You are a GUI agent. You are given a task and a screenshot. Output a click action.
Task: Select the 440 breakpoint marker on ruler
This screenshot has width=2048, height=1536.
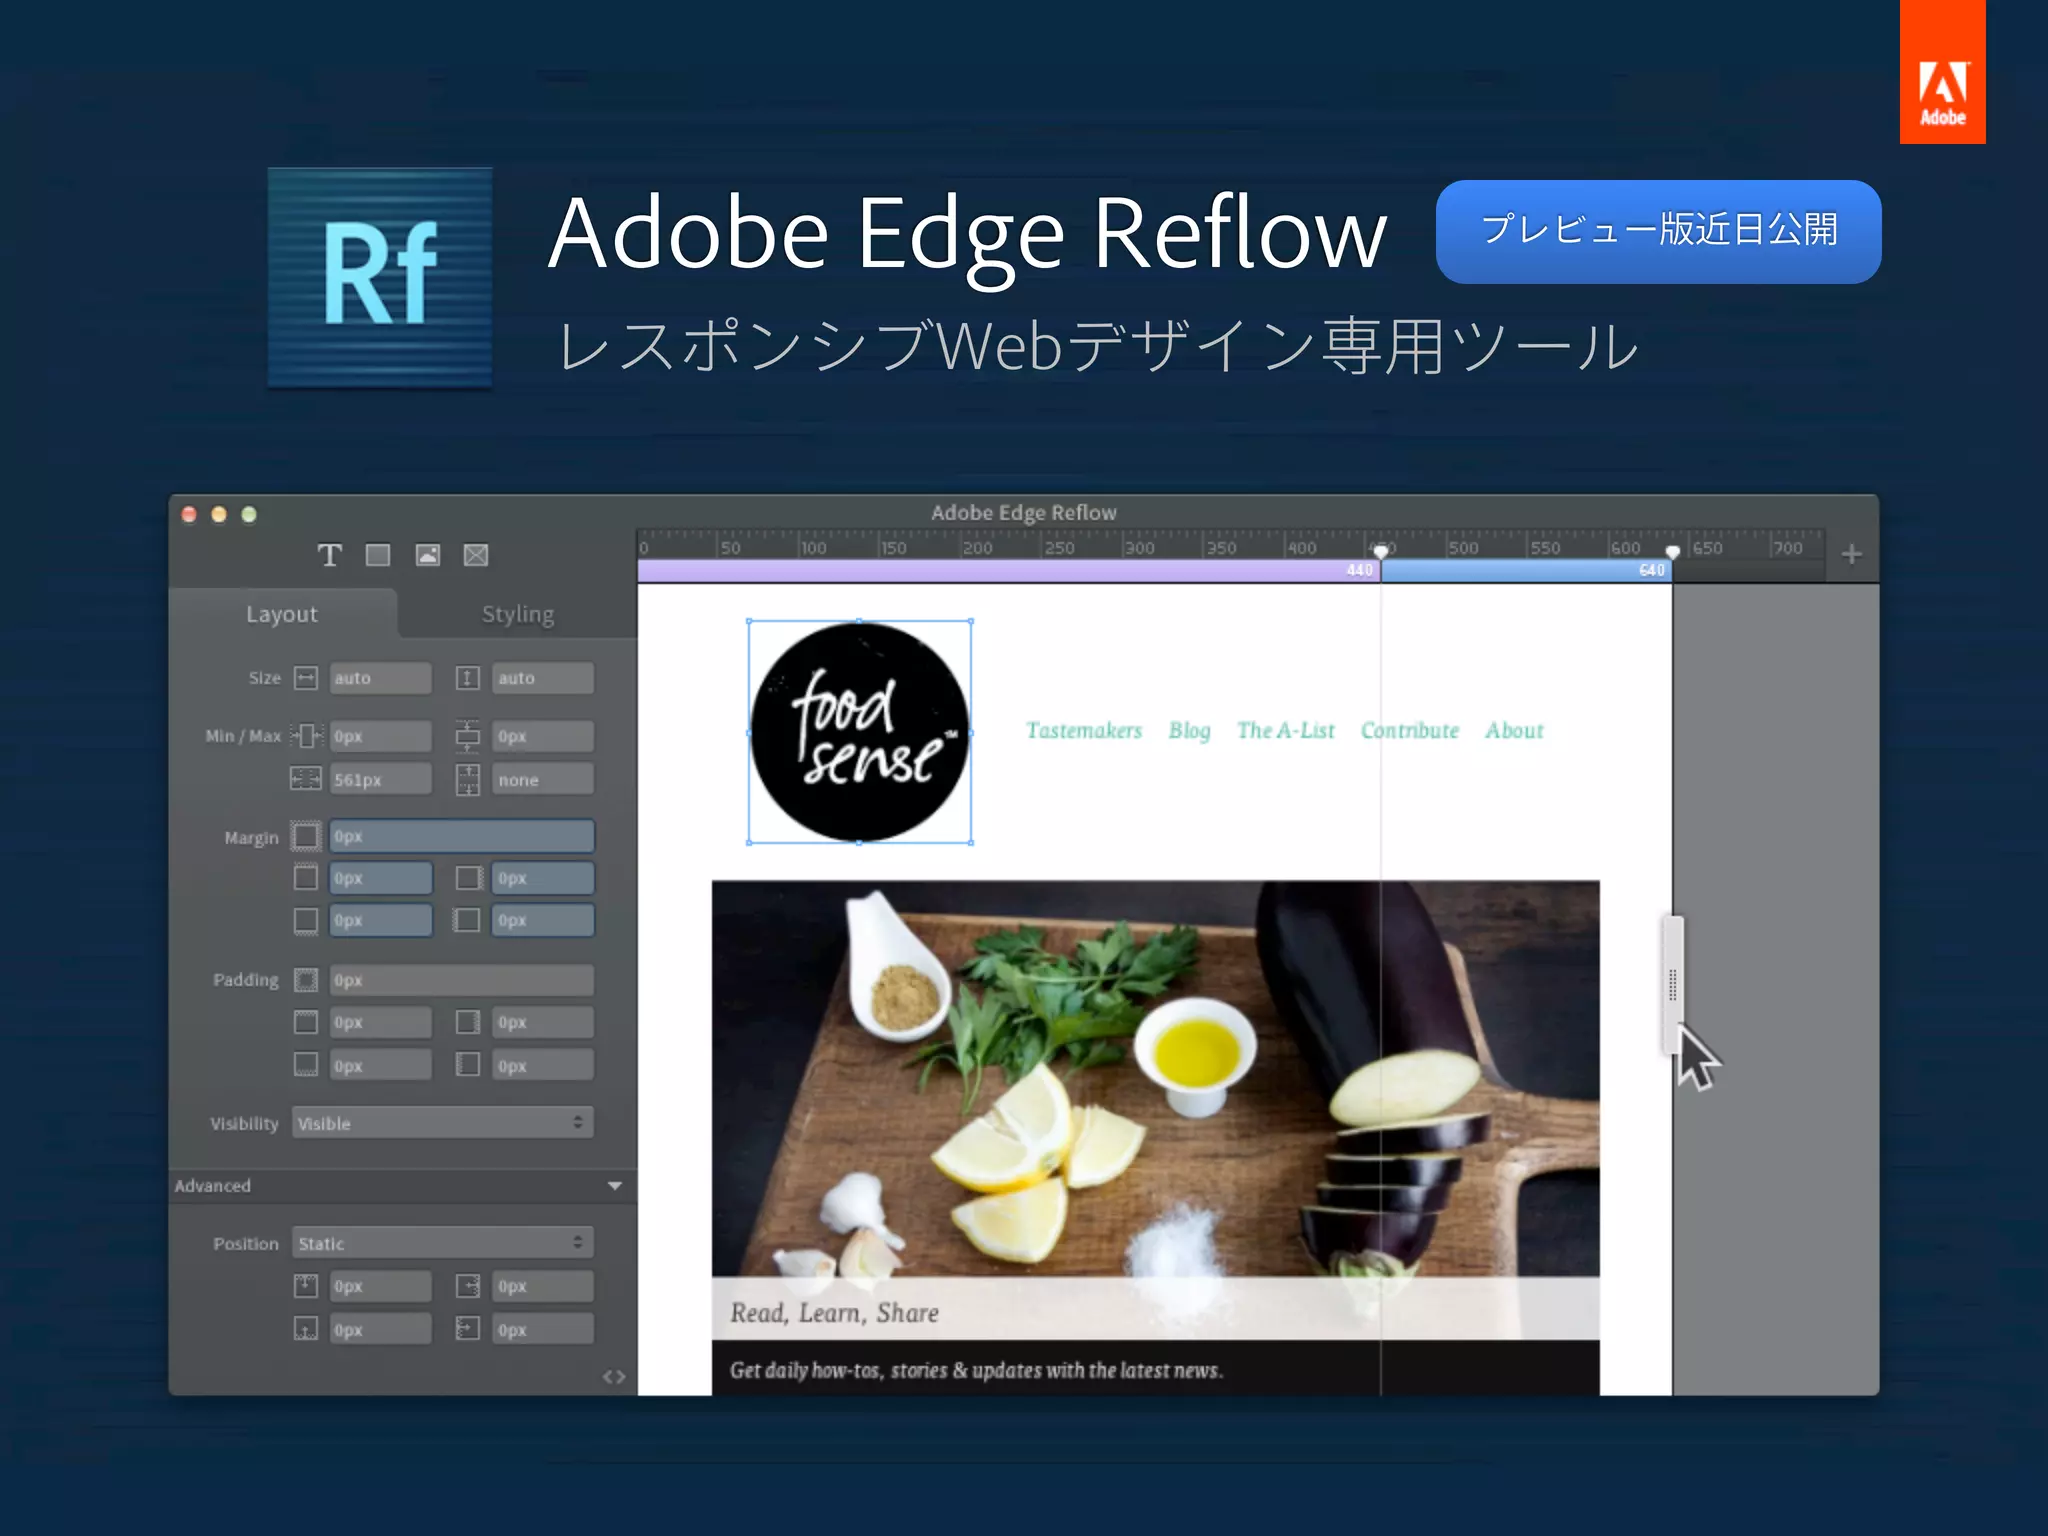coord(1381,552)
